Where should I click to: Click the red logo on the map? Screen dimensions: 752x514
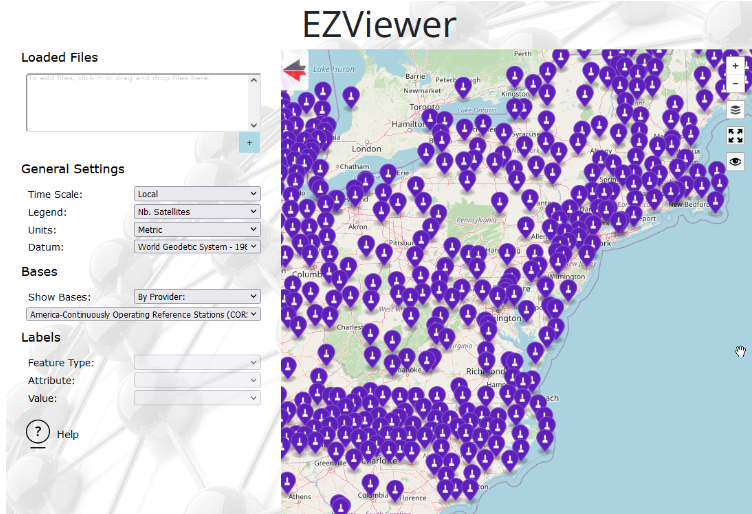(x=296, y=70)
